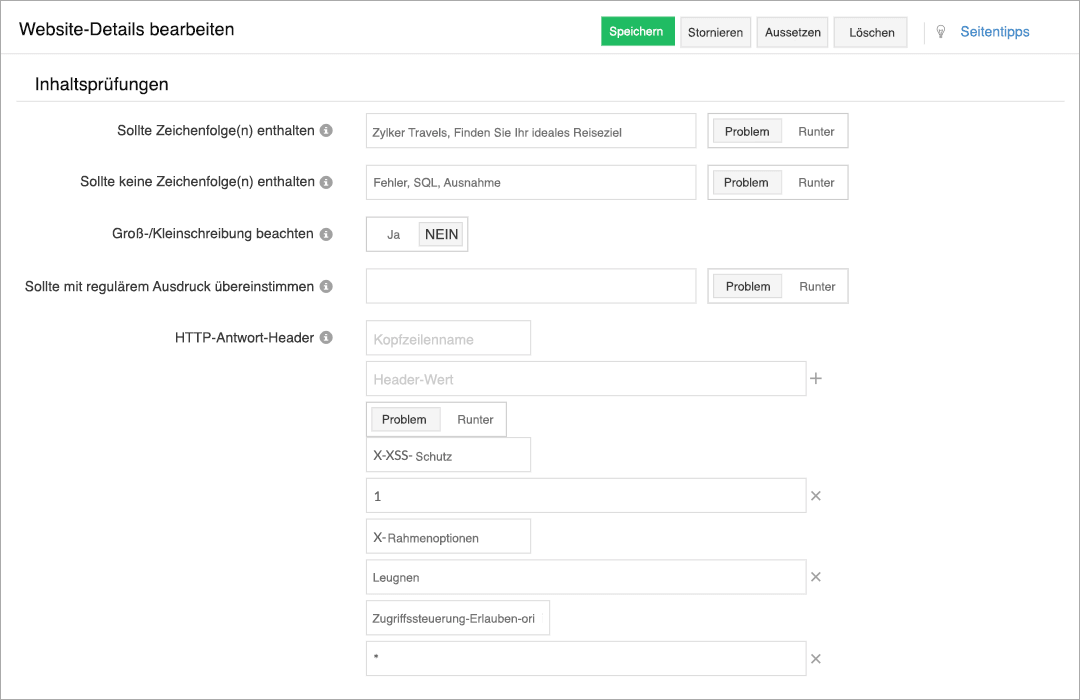Switch HTTP header severity to "Runter"
Screen dimensions: 1080x700
tap(475, 419)
